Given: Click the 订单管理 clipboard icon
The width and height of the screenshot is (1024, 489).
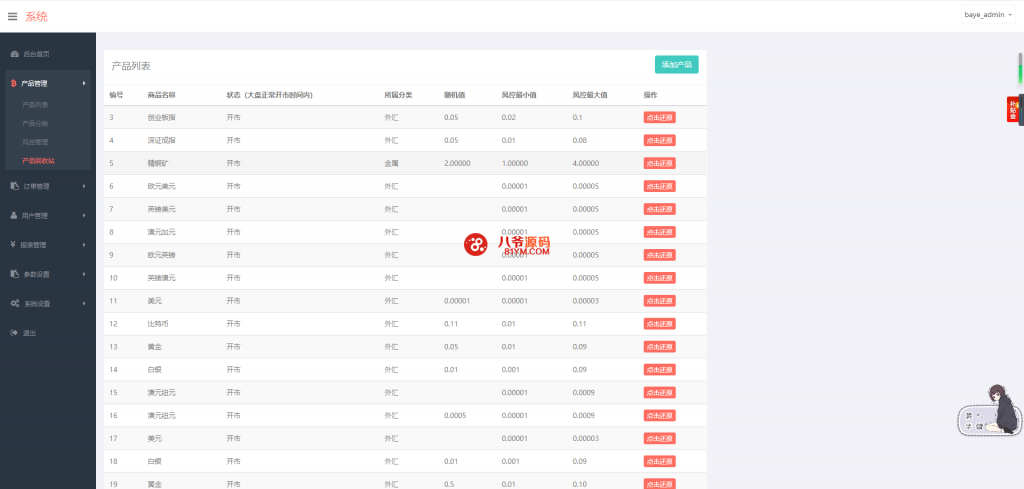Looking at the screenshot, I should click(14, 186).
